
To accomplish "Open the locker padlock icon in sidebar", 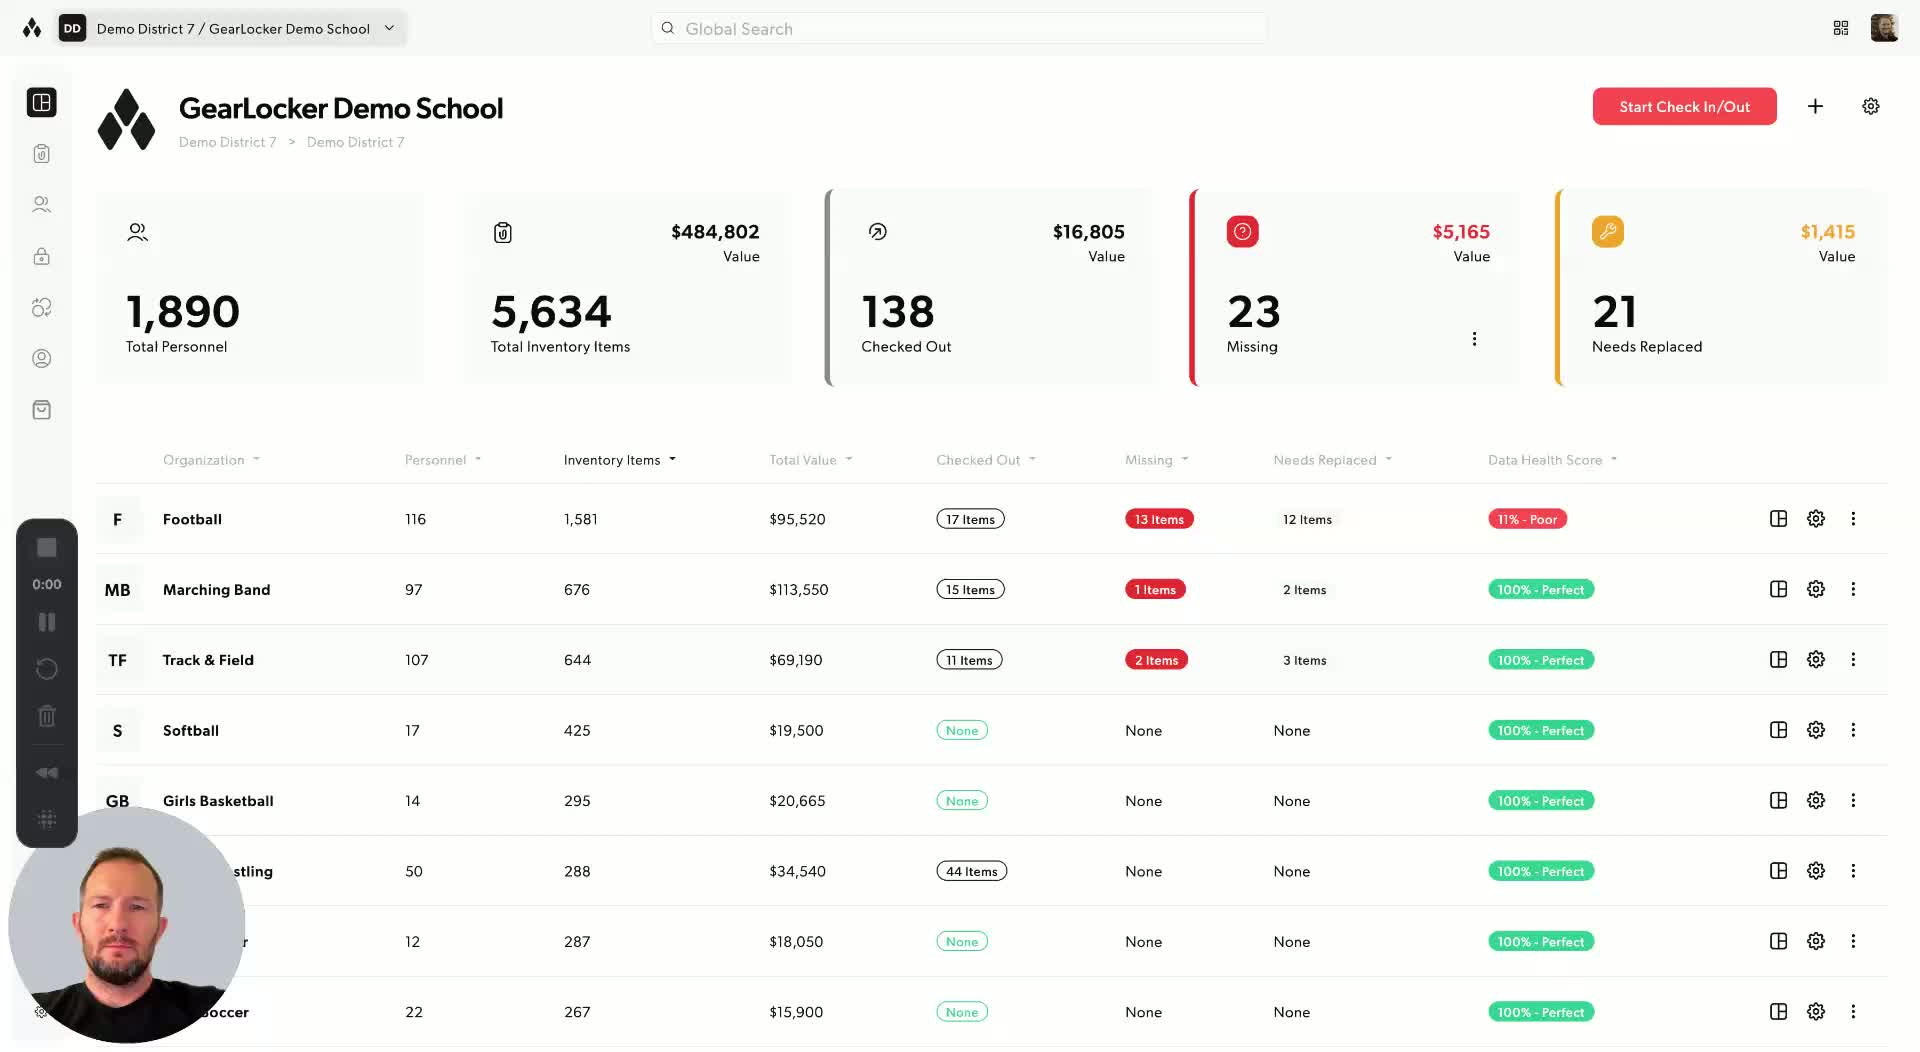I will point(42,256).
